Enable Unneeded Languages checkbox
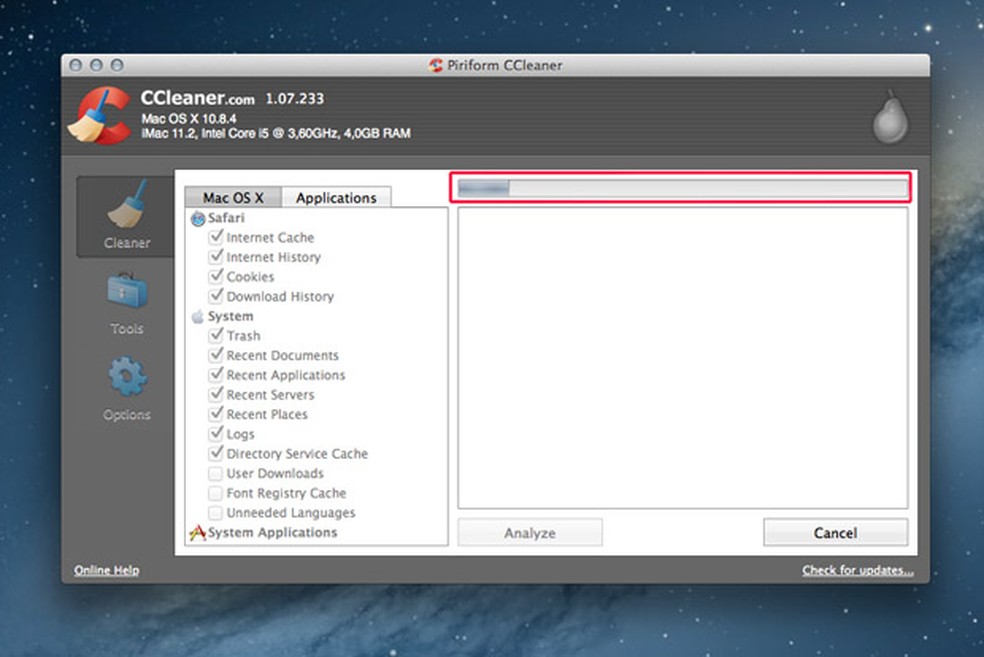Image resolution: width=984 pixels, height=657 pixels. coord(215,513)
